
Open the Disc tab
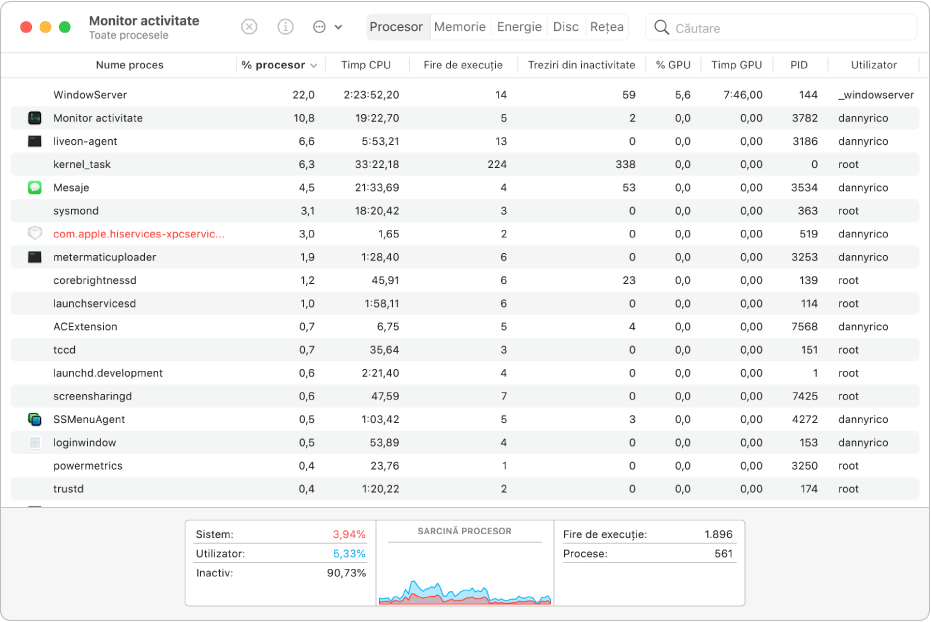tap(566, 27)
